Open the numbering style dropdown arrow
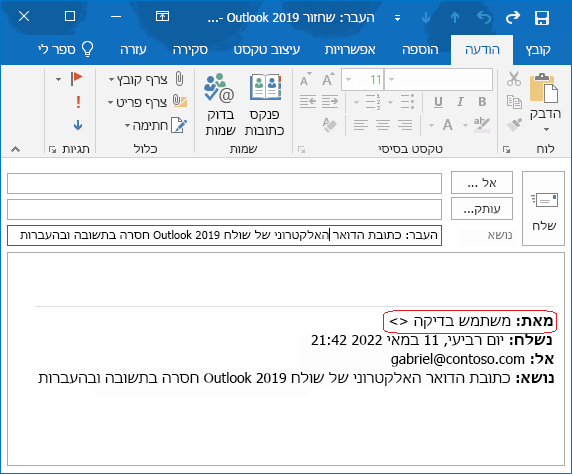 [356, 102]
